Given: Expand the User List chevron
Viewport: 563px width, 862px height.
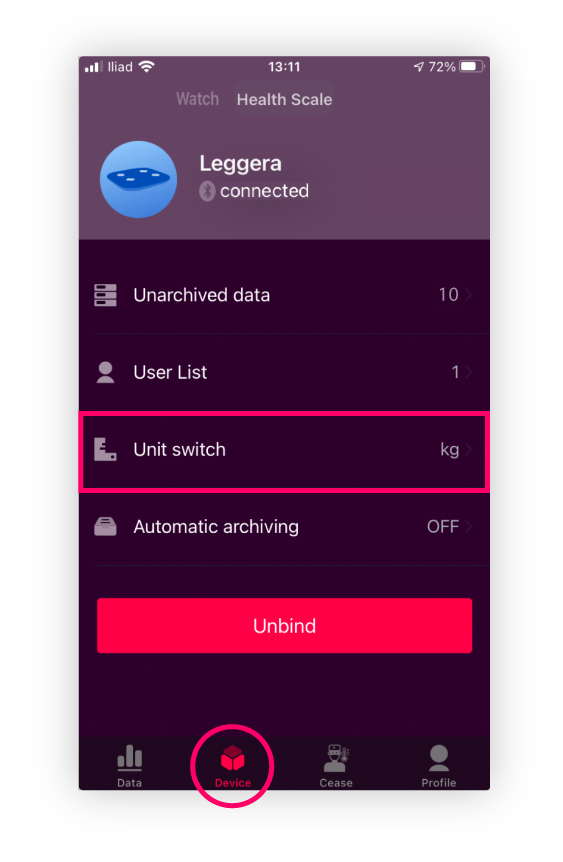Looking at the screenshot, I should [x=469, y=372].
